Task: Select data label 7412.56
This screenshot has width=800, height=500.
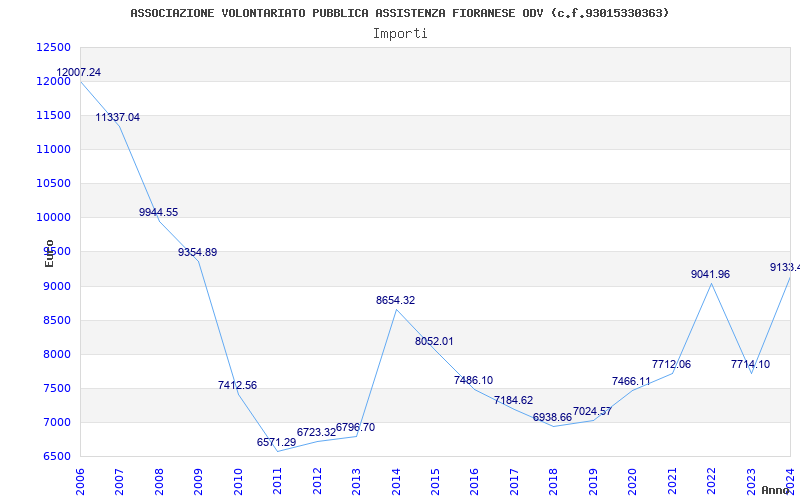Action: pyautogui.click(x=237, y=385)
